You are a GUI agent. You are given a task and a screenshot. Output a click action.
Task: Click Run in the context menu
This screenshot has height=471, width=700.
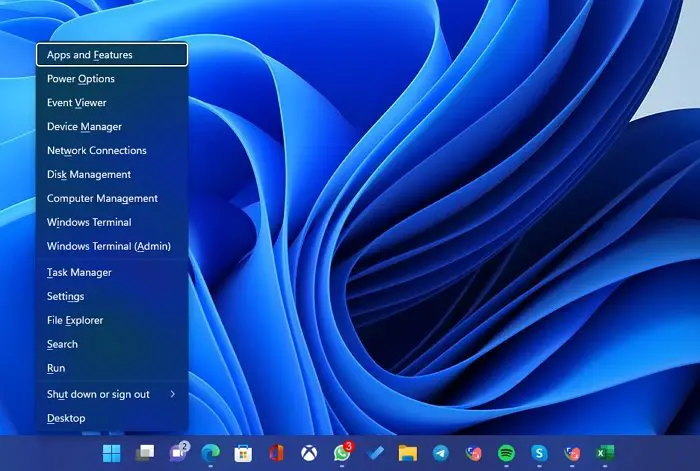tap(112, 368)
